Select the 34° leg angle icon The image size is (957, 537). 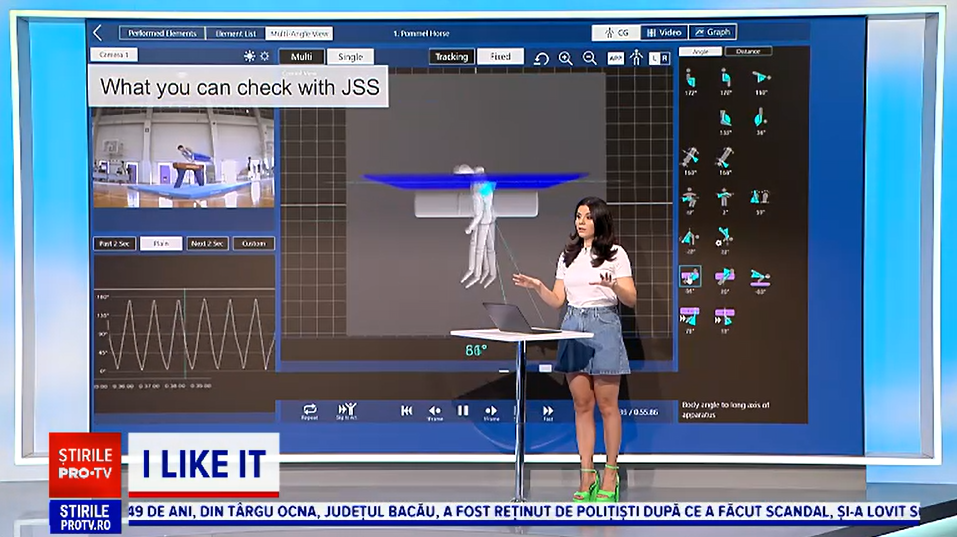coord(760,121)
